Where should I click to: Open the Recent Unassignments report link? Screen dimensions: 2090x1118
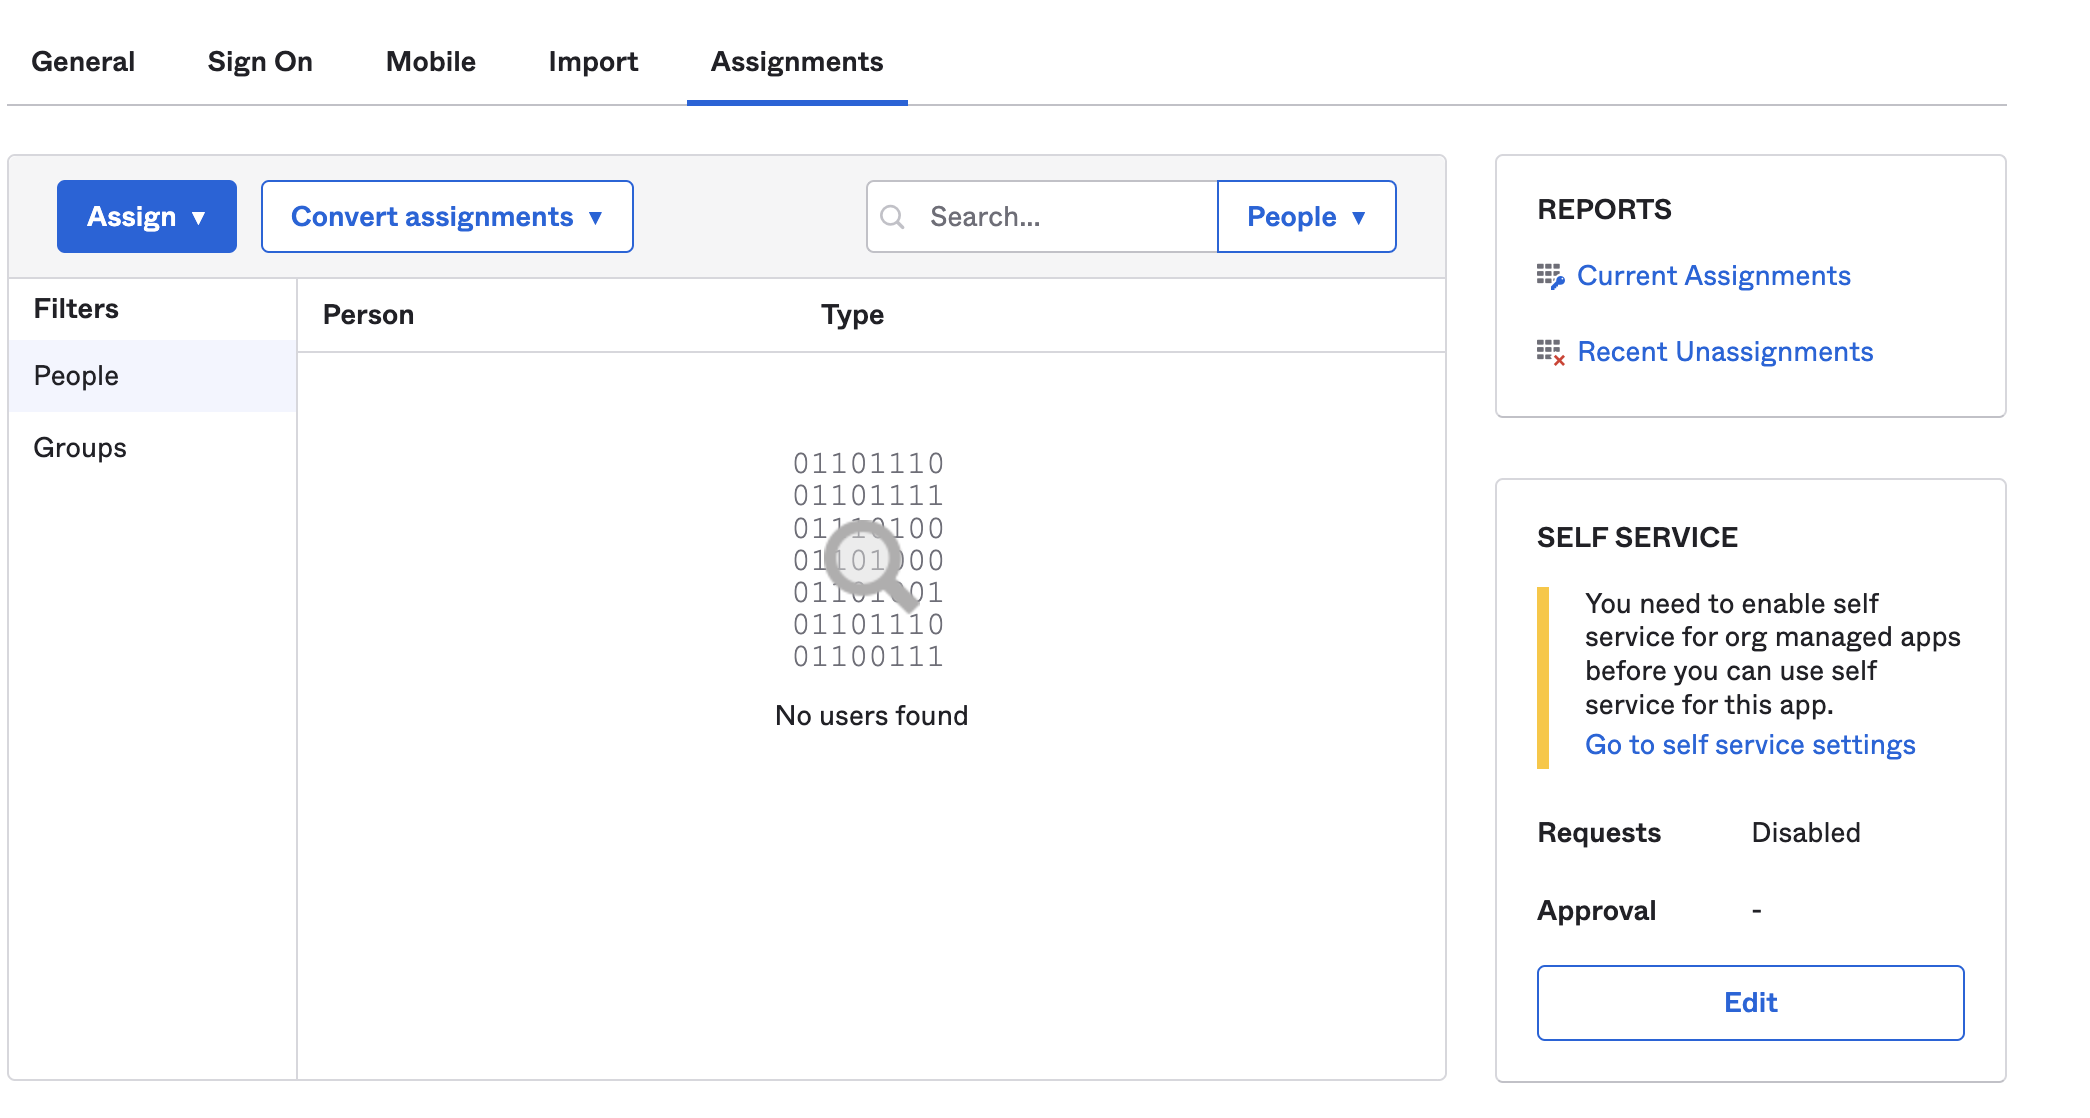[x=1724, y=352]
